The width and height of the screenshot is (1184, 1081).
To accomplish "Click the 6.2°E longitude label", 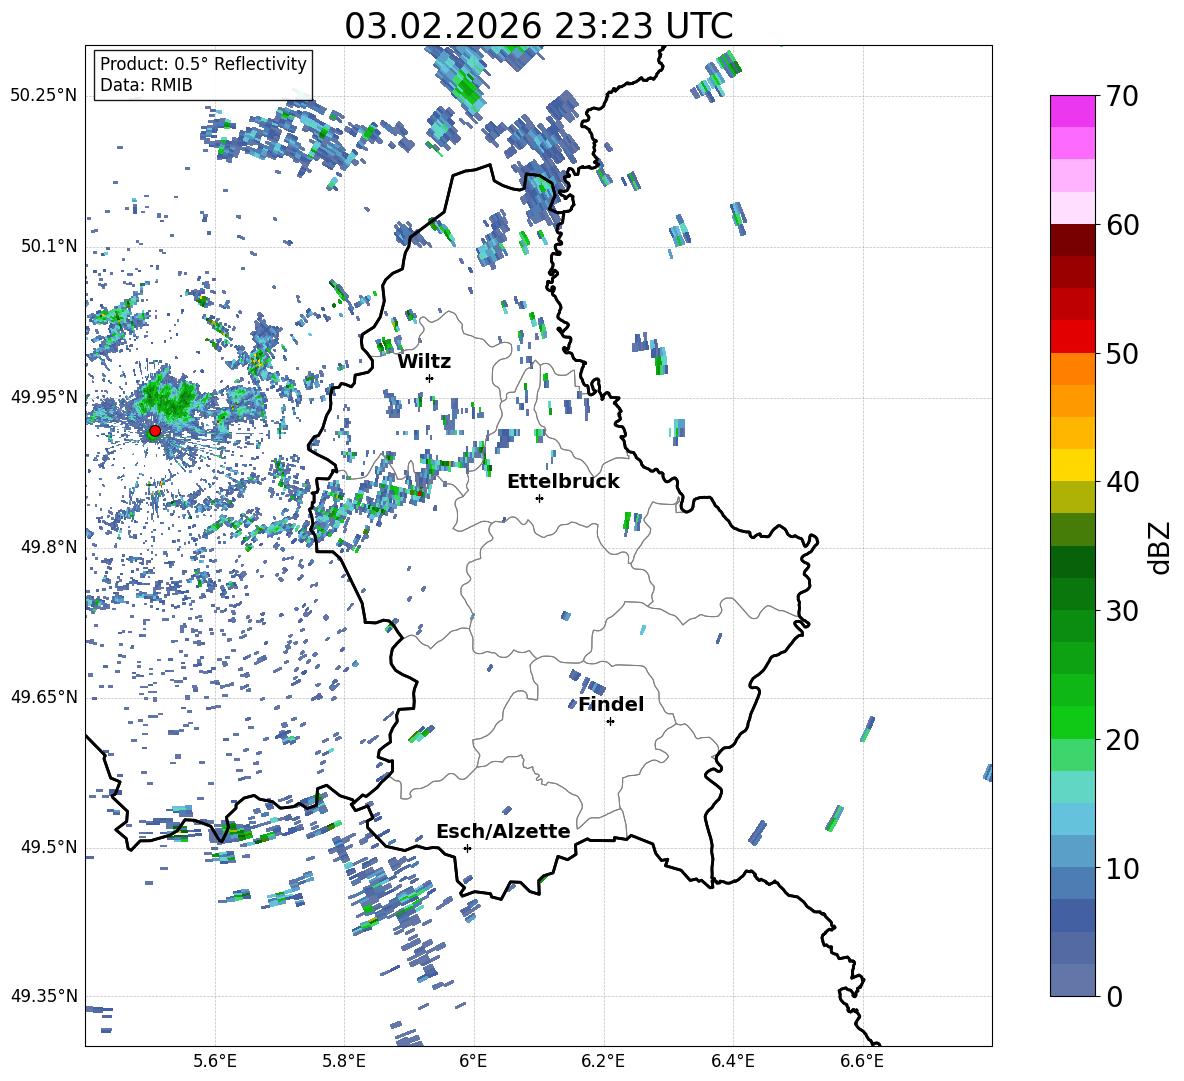I will coord(603,1061).
